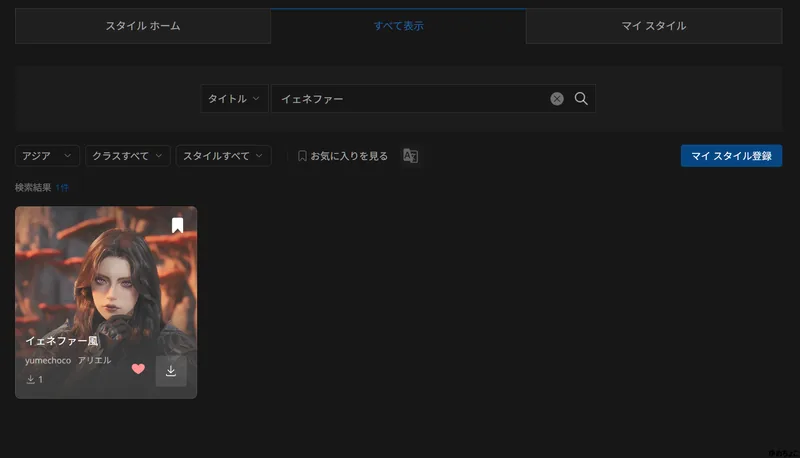Enable お気に入りを見る favorites filter
Screen dimensions: 800x458
point(343,156)
